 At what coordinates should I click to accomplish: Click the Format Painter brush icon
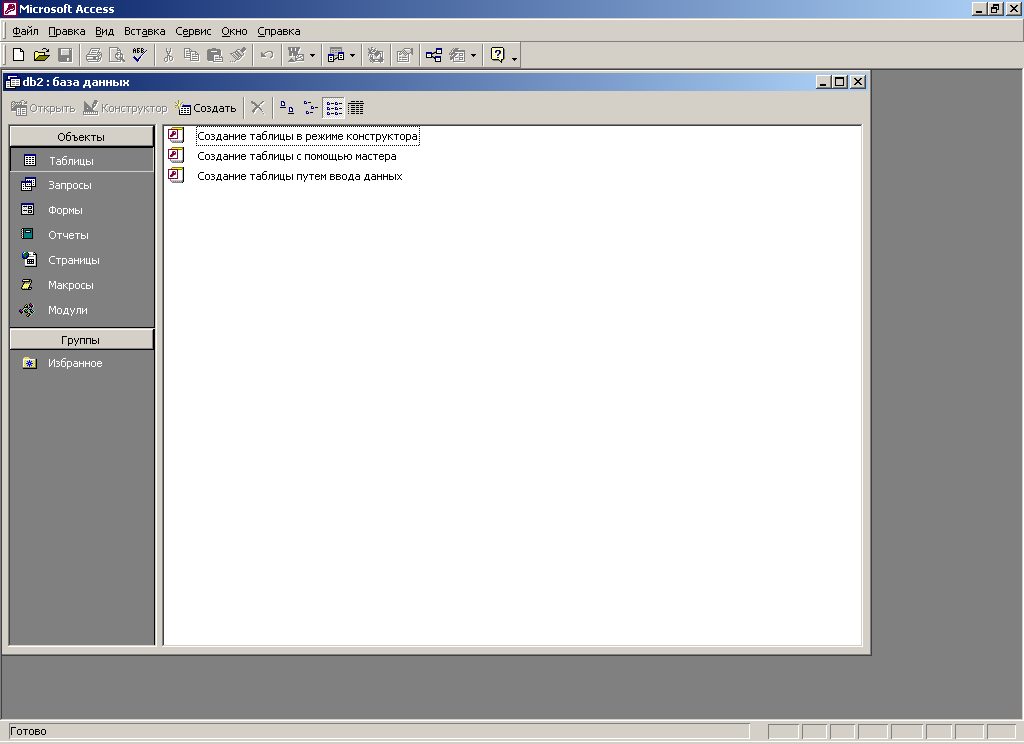point(238,56)
